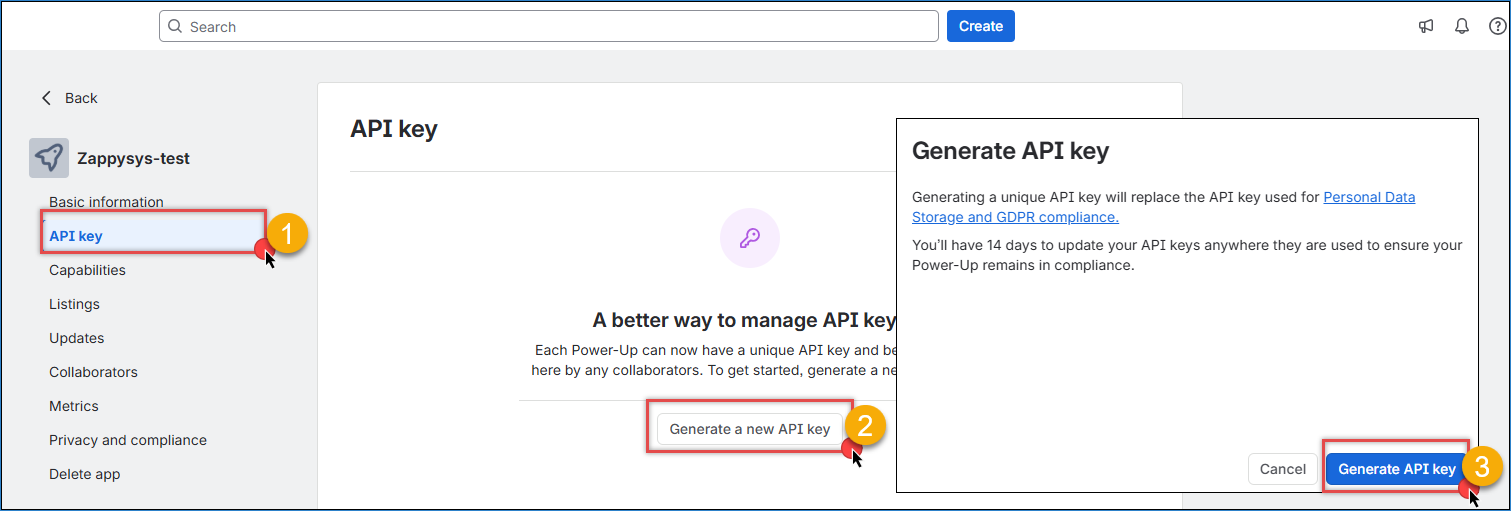1511x511 pixels.
Task: Open the notifications bell icon
Action: click(x=1462, y=26)
